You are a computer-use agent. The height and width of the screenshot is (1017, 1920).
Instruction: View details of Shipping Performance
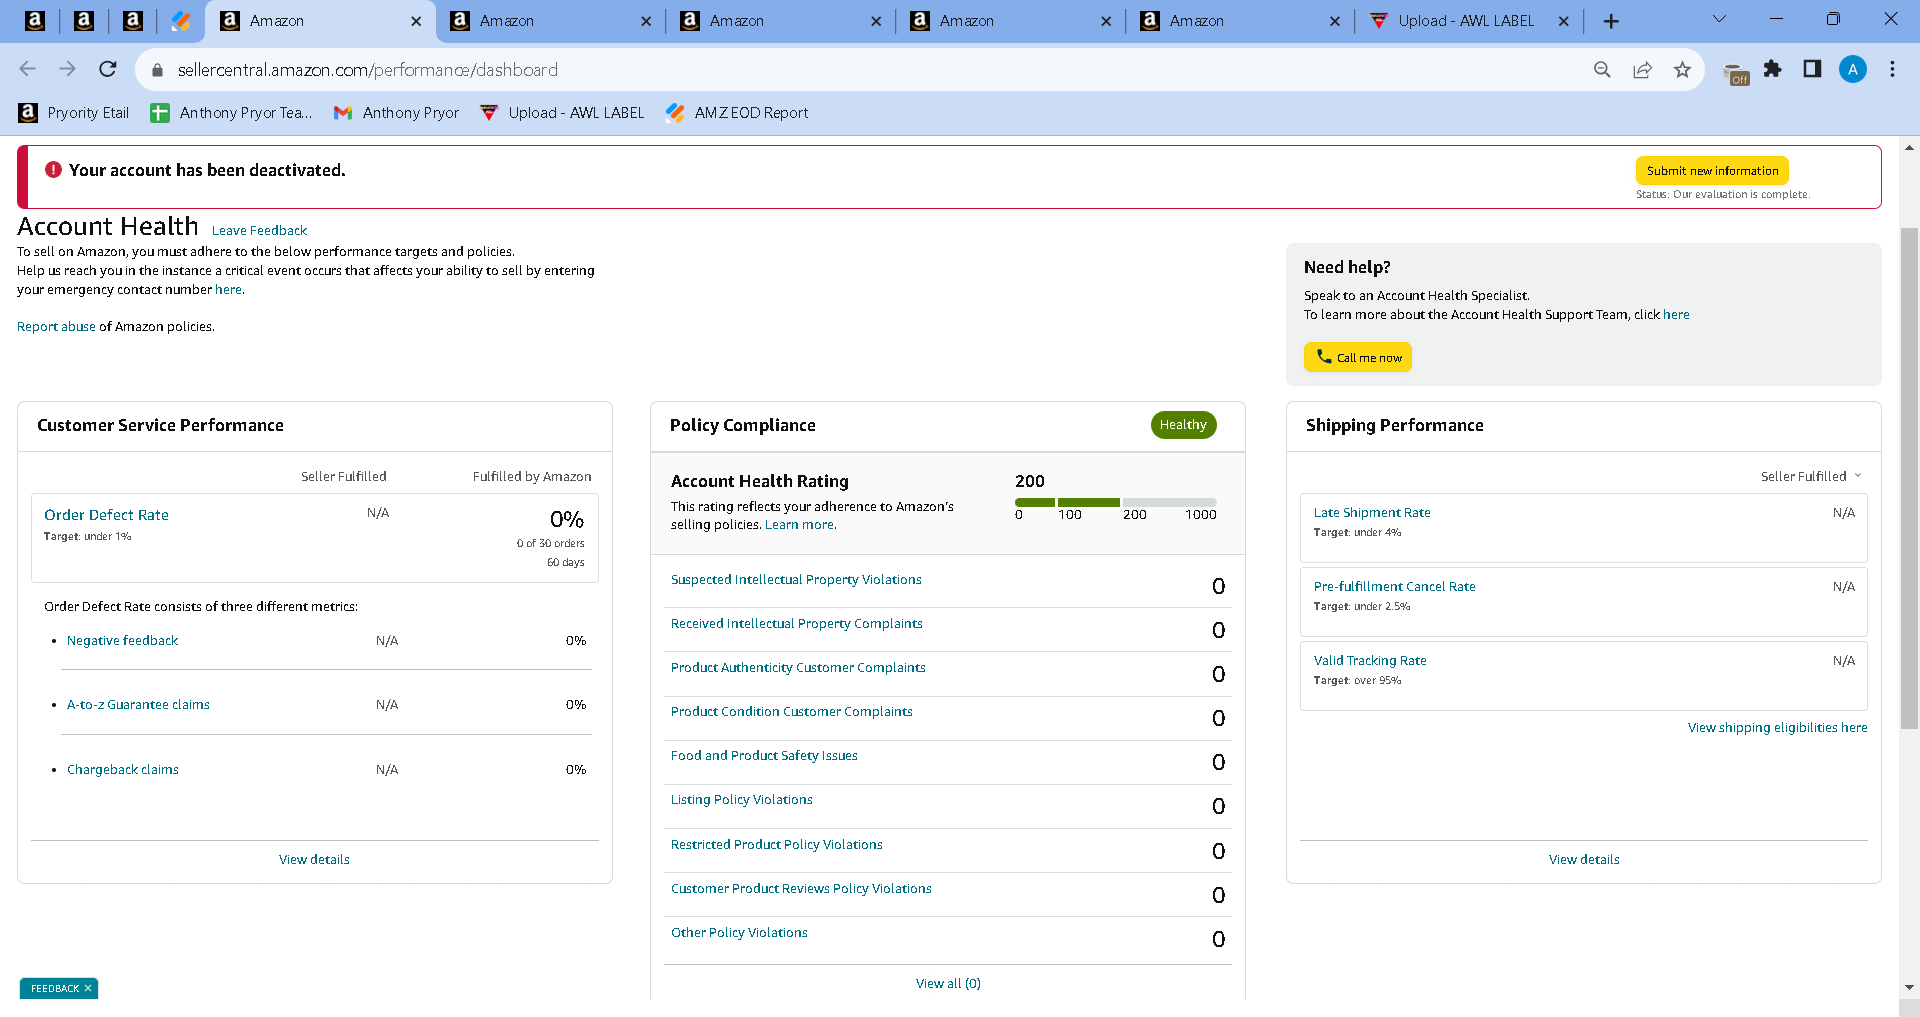[x=1584, y=860]
